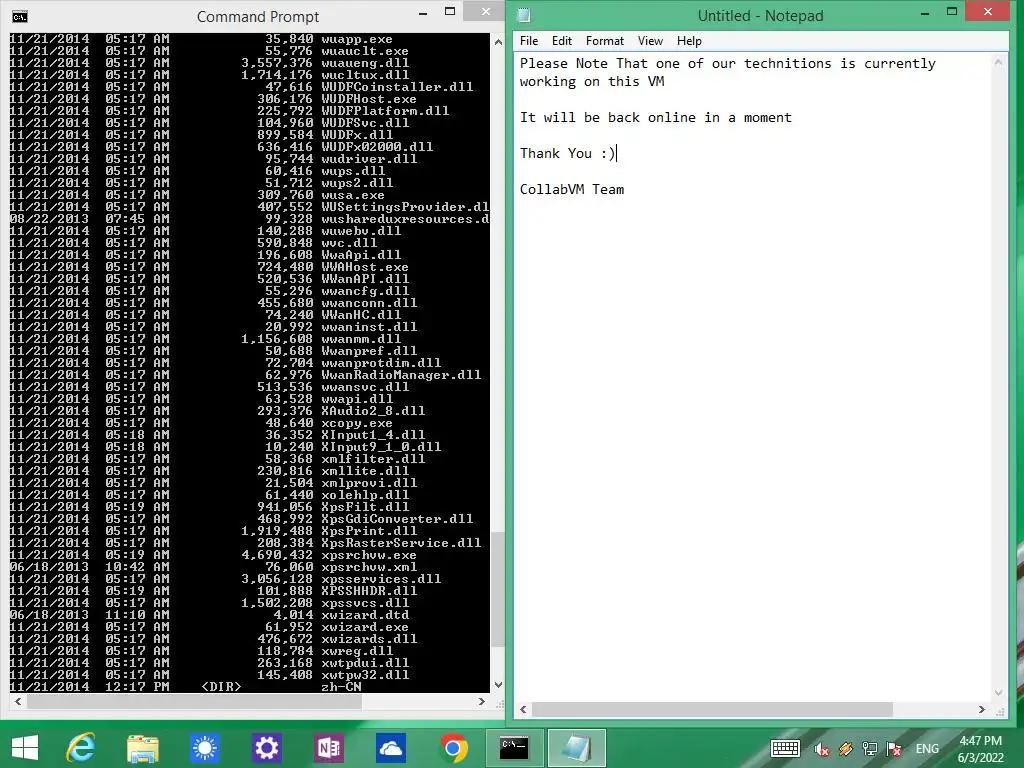Viewport: 1024px width, 768px height.
Task: Open the brightness sun app on taskbar
Action: pos(204,748)
